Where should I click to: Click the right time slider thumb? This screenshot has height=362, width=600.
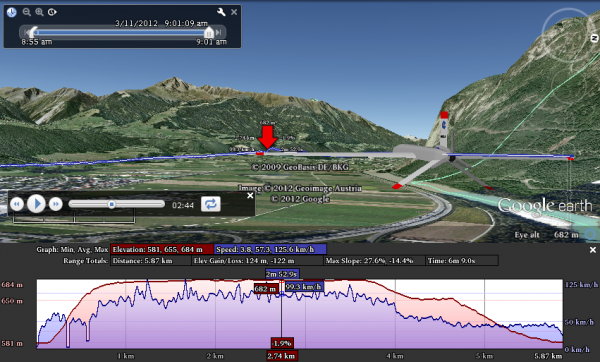pyautogui.click(x=209, y=32)
